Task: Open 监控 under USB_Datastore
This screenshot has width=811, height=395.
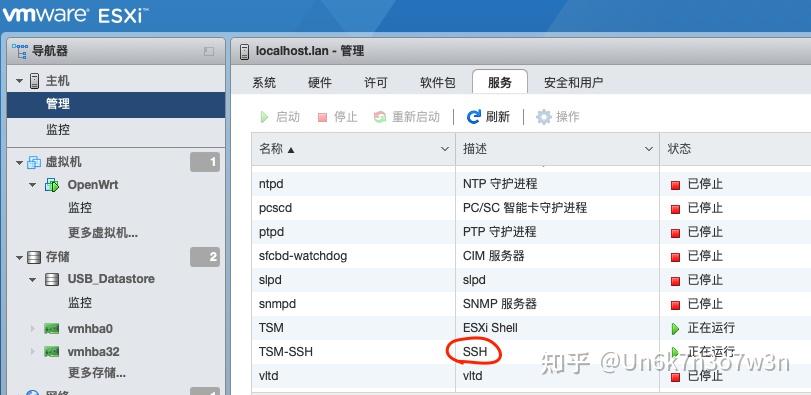Action: click(80, 302)
